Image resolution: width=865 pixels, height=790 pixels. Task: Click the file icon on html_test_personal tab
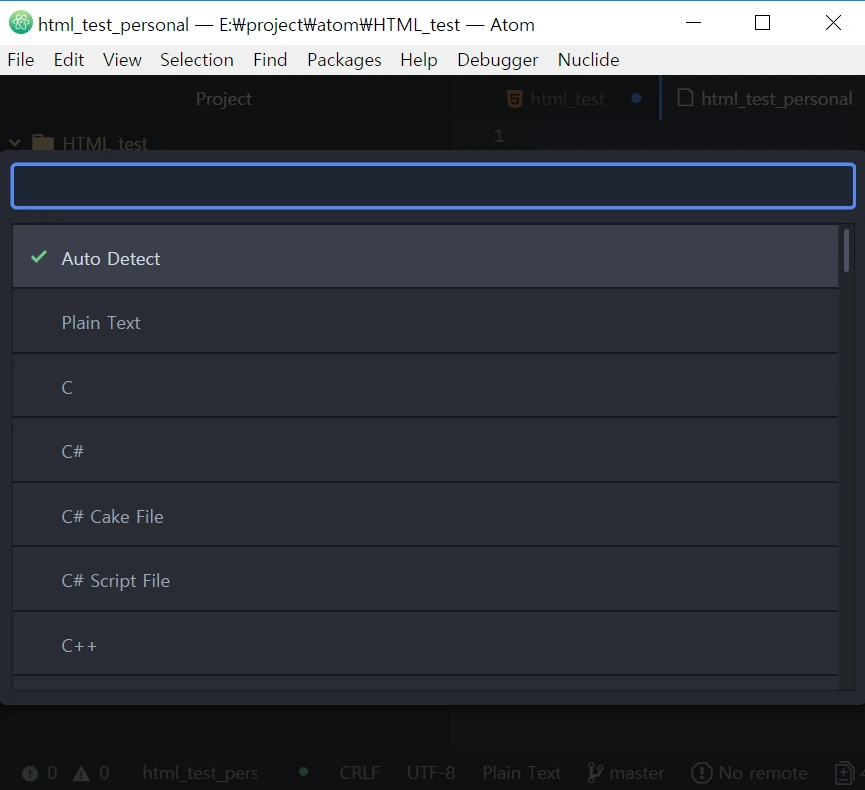point(685,98)
